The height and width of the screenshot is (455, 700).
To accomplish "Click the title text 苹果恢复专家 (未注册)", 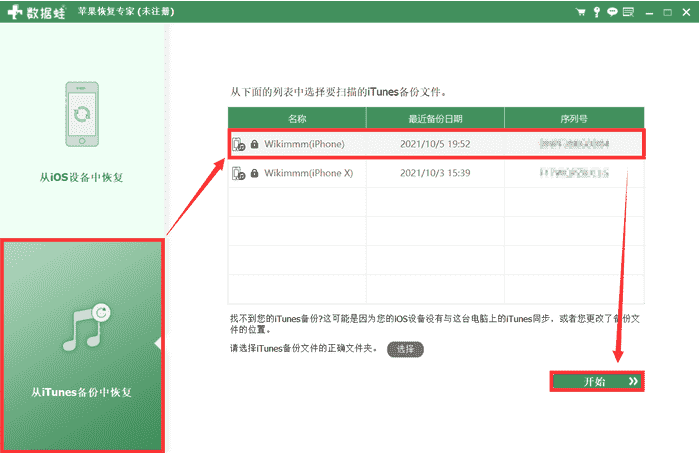I will (x=126, y=12).
